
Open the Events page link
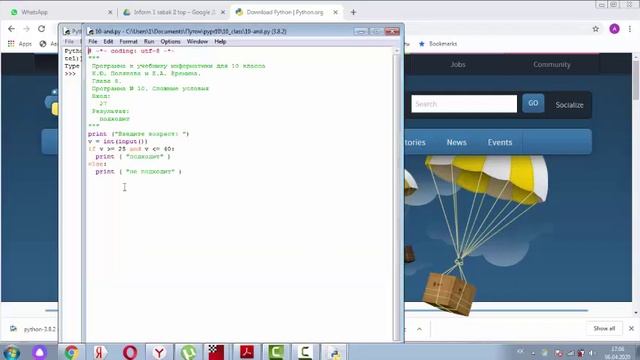[x=500, y=142]
